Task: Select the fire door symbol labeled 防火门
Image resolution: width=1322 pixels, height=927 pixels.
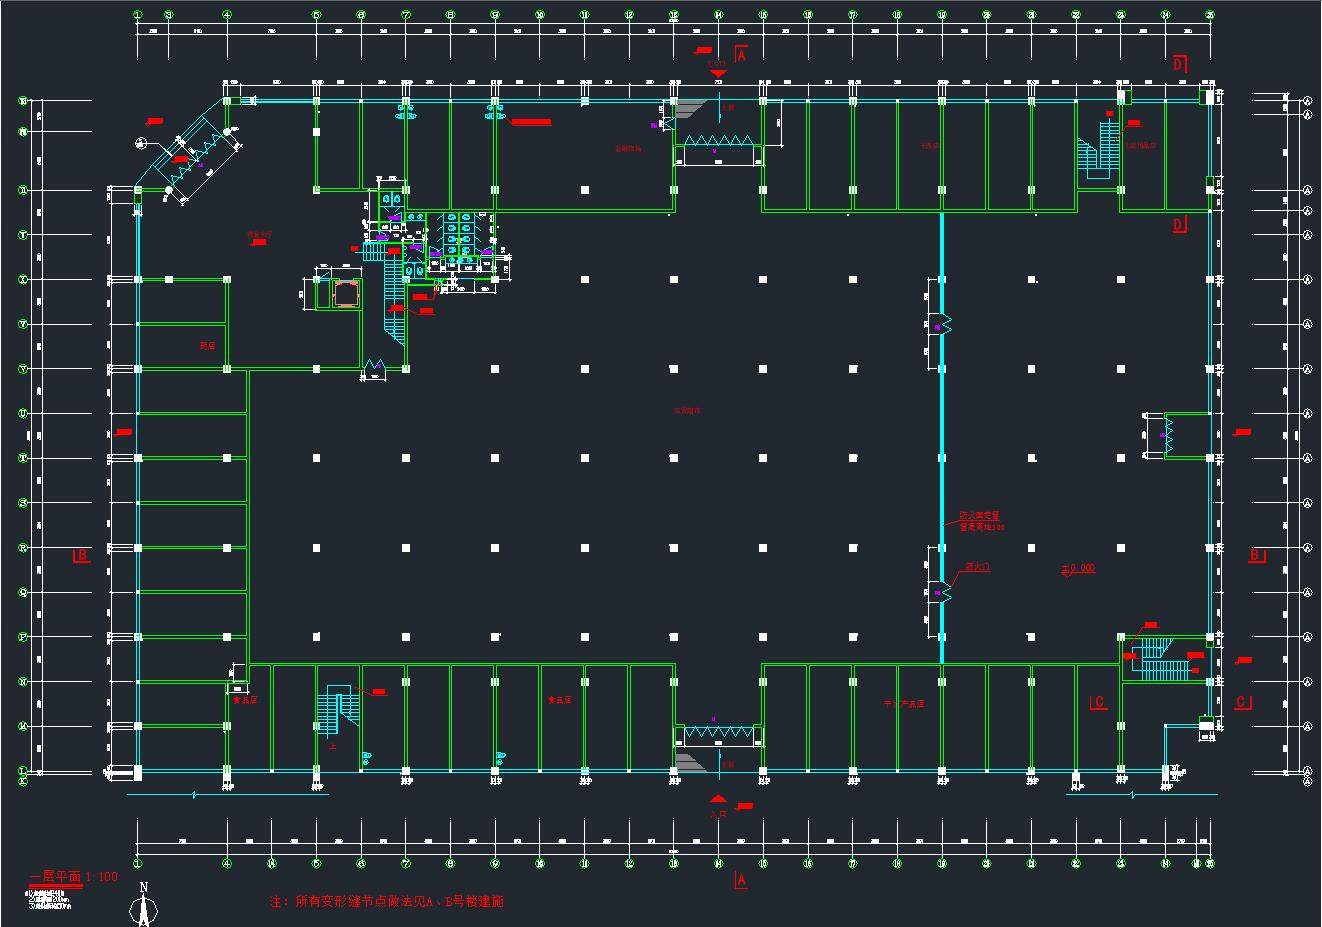Action: tap(940, 591)
